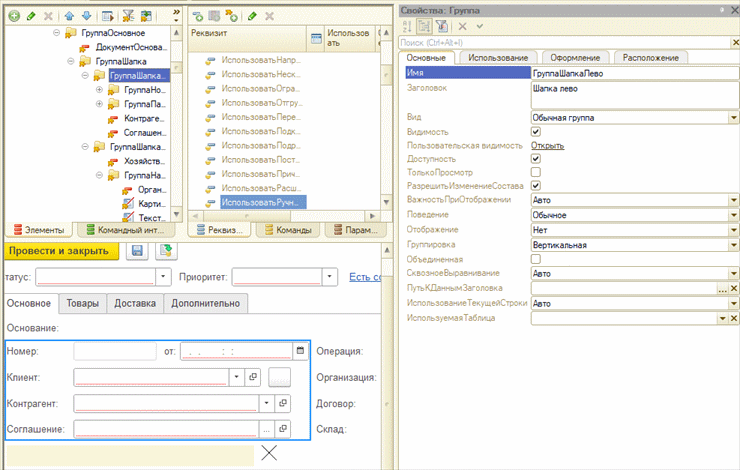740x470 pixels.
Task: Click ellipsis button in Соглашение field
Action: [x=267, y=428]
